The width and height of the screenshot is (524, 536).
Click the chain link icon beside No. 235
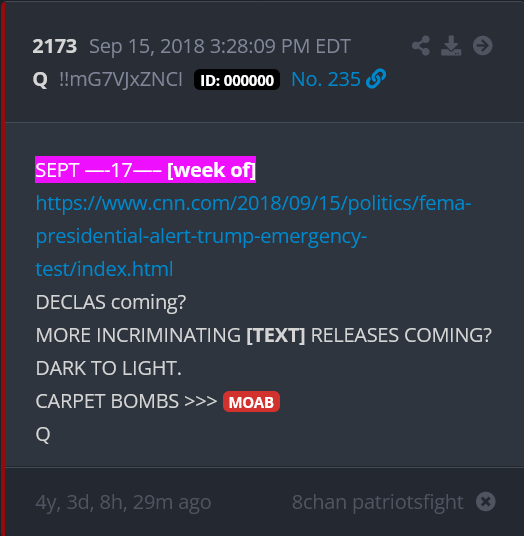point(376,79)
